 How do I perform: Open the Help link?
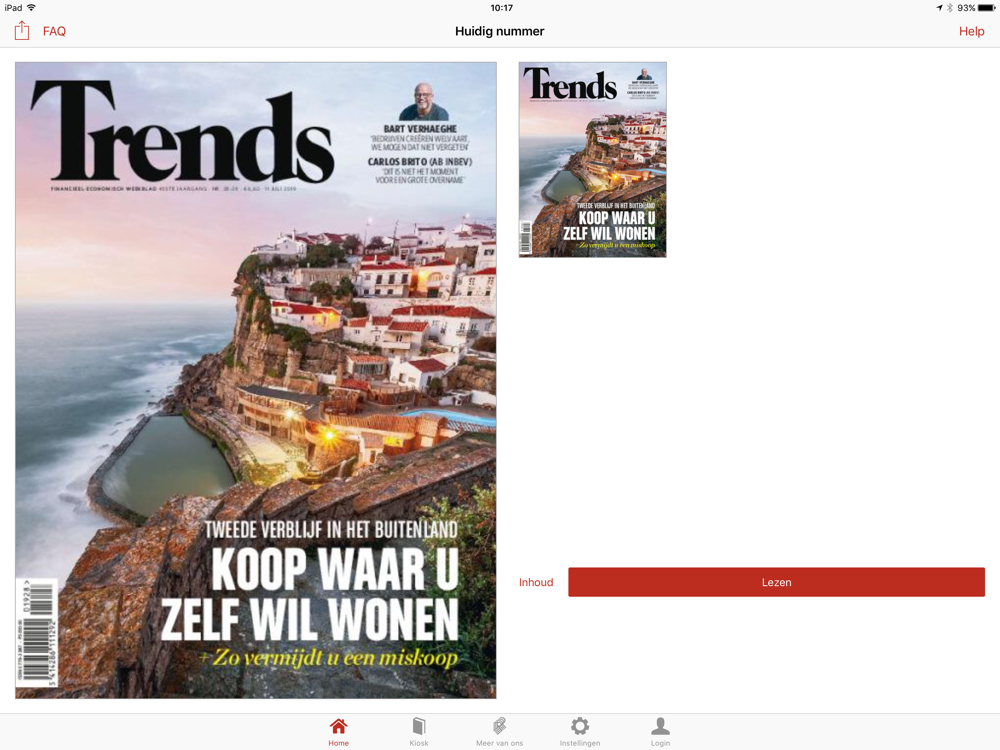pos(971,31)
